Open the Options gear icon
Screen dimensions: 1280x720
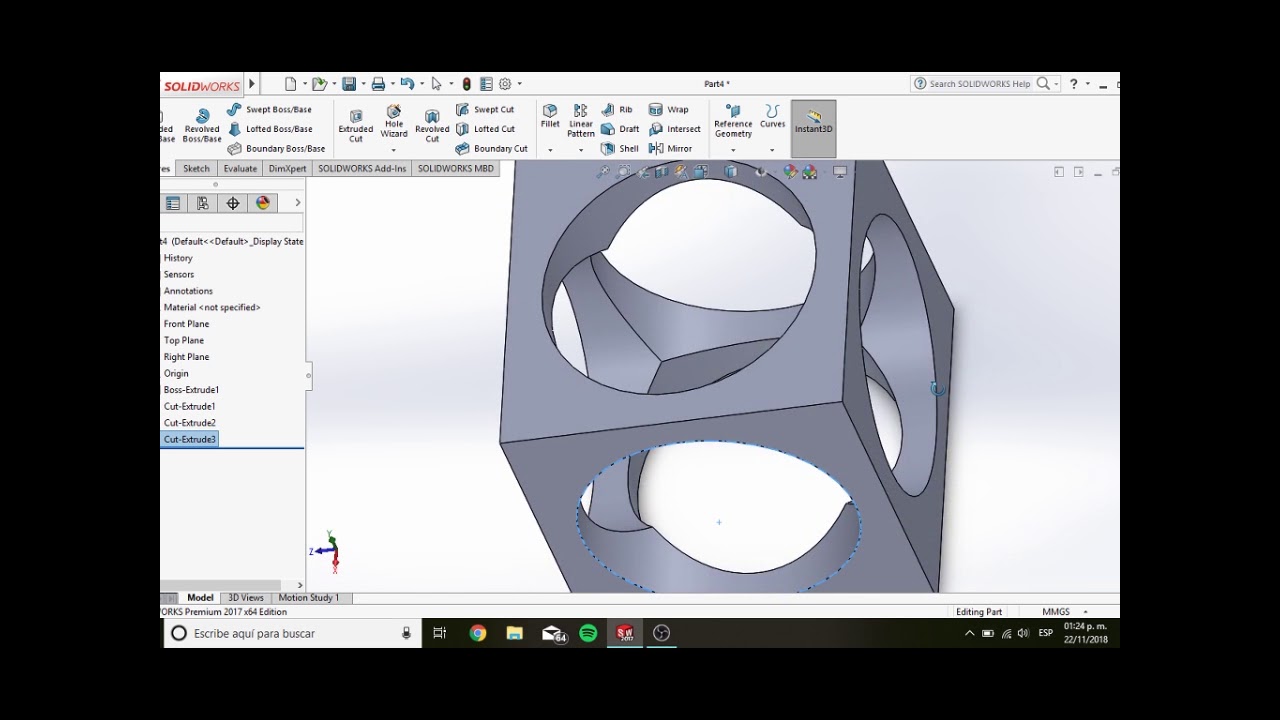tap(505, 84)
